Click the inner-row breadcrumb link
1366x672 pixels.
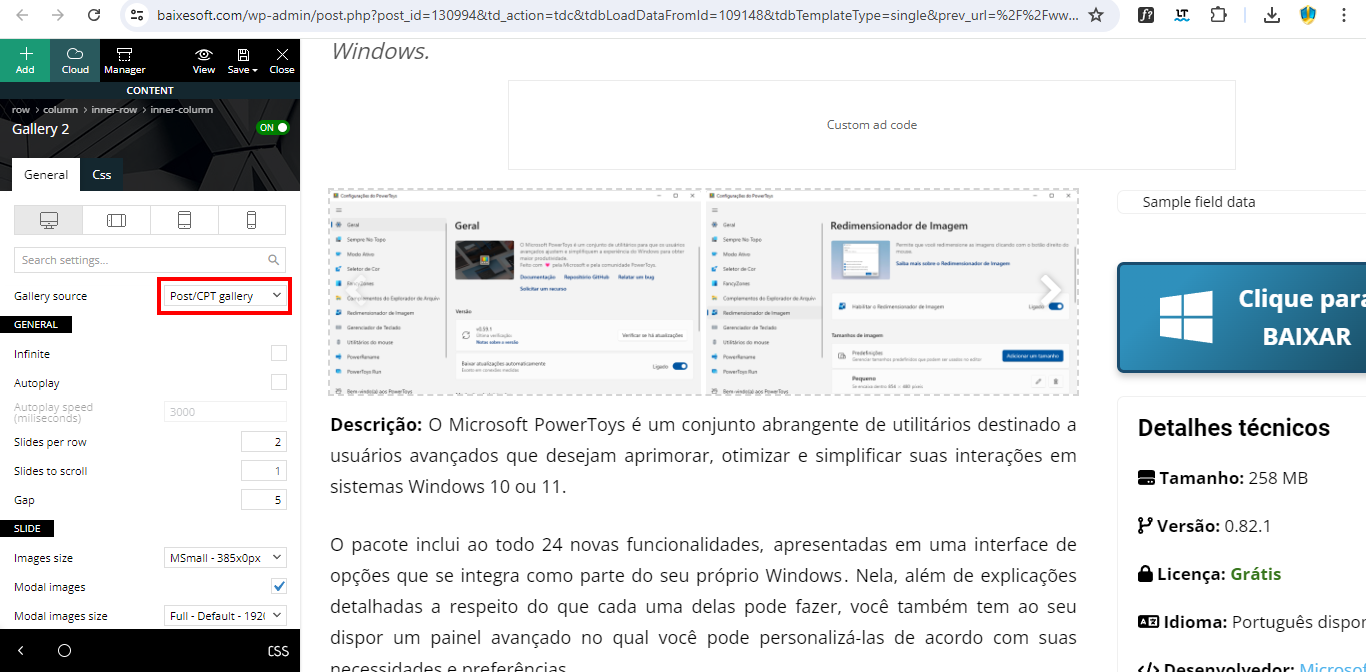tap(114, 109)
